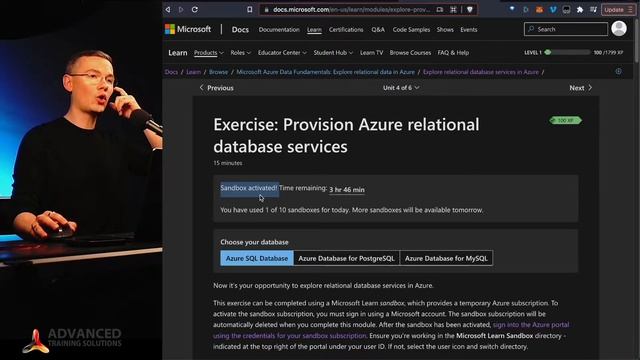Select Azure Database for MySQL
Viewport: 640px width, 360px height.
446,258
